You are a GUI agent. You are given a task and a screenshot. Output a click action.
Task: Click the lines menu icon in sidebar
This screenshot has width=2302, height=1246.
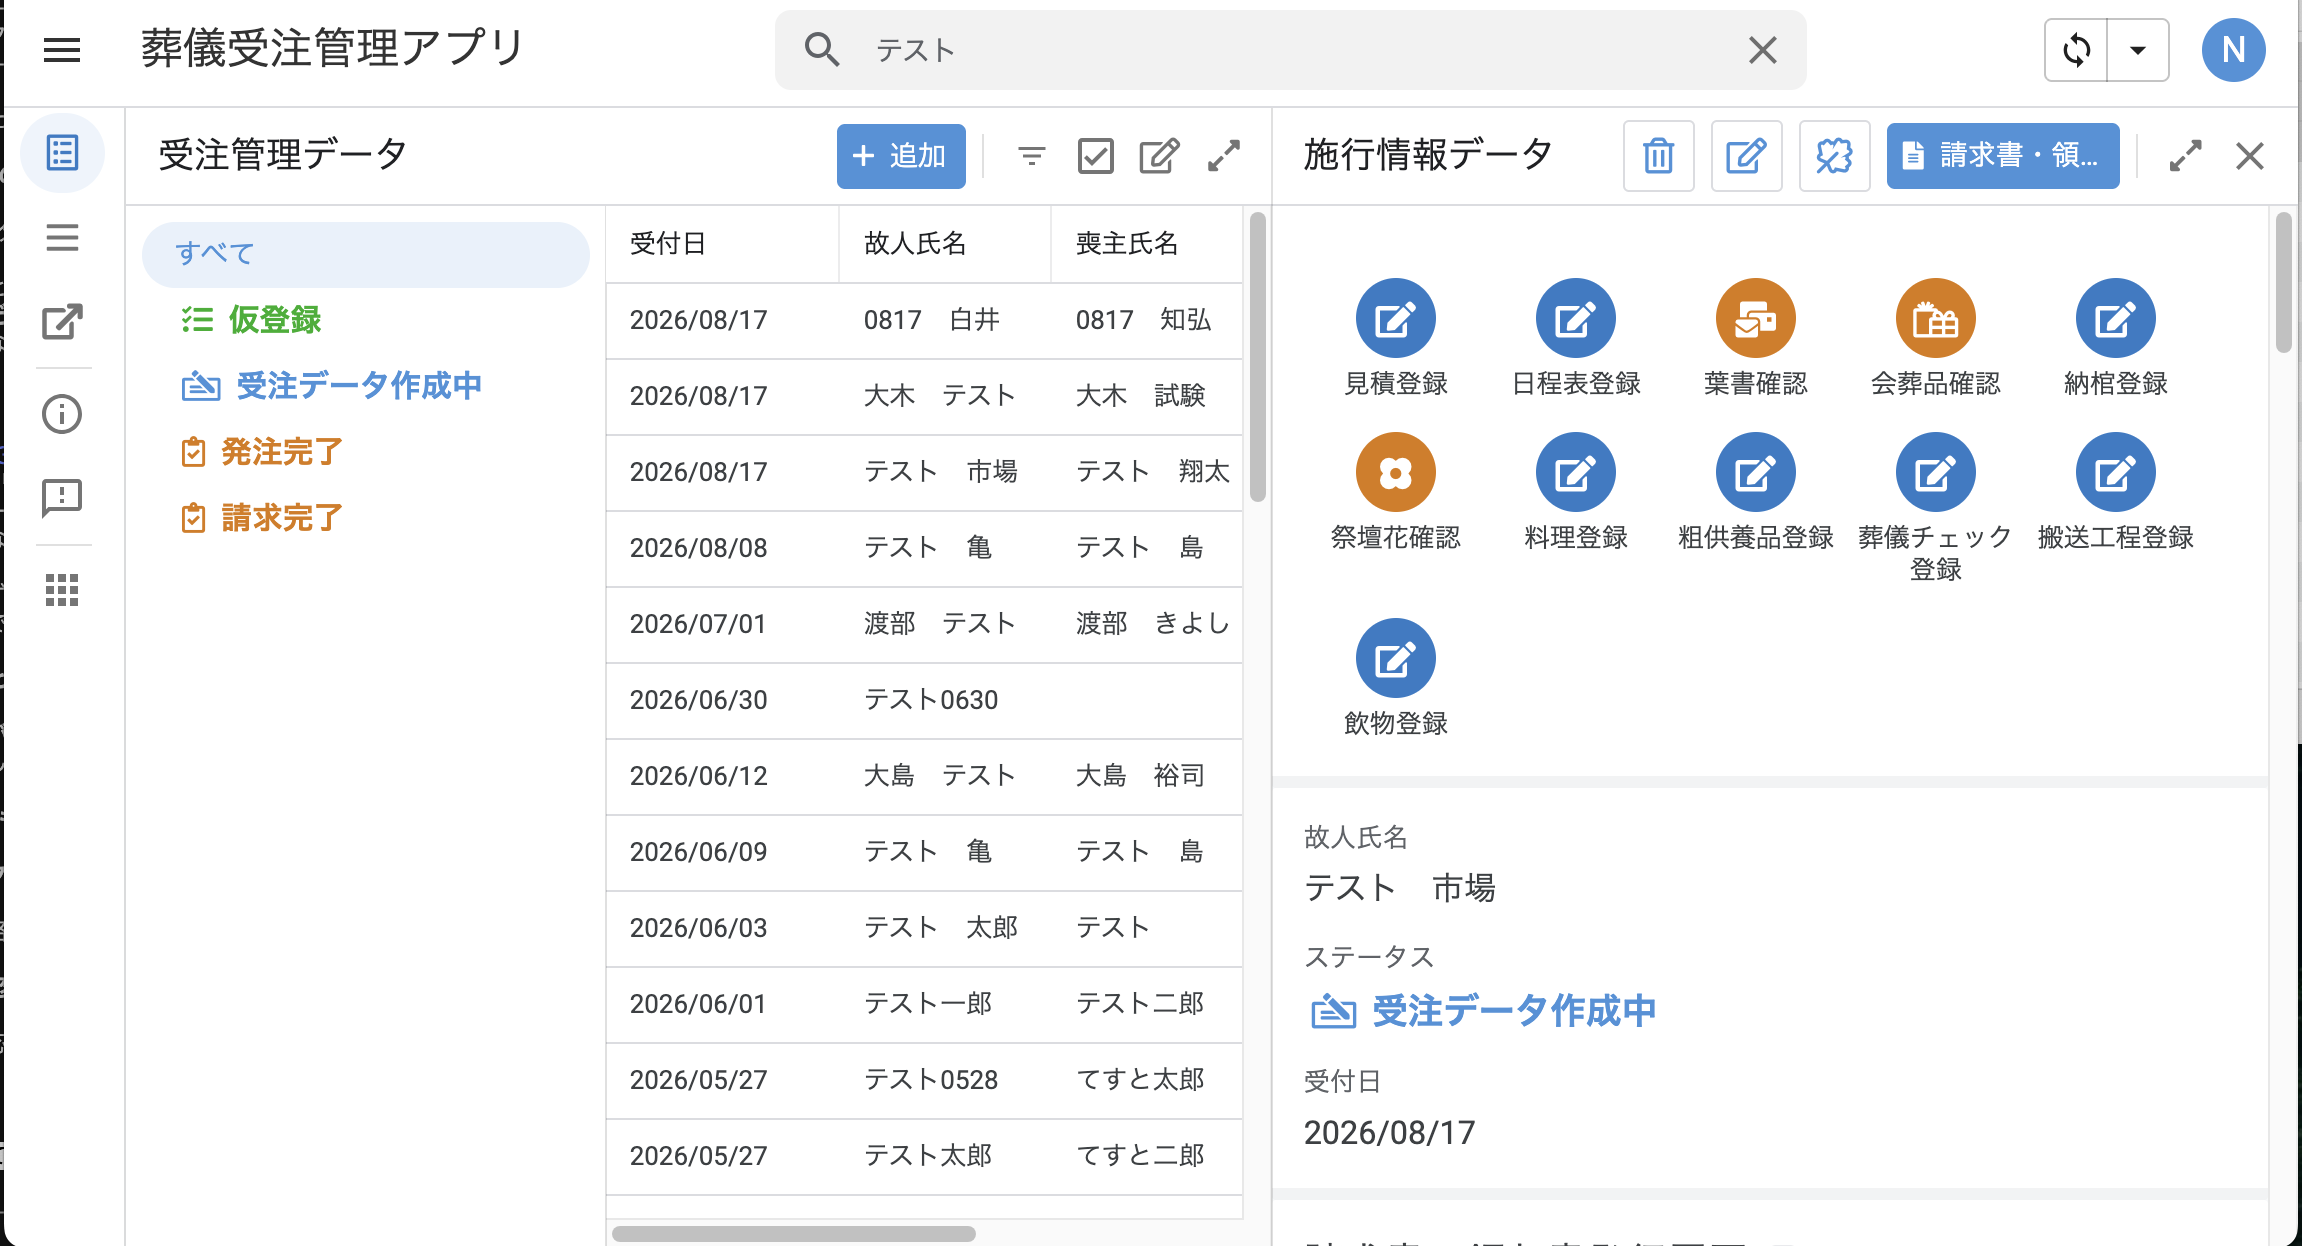pyautogui.click(x=62, y=238)
